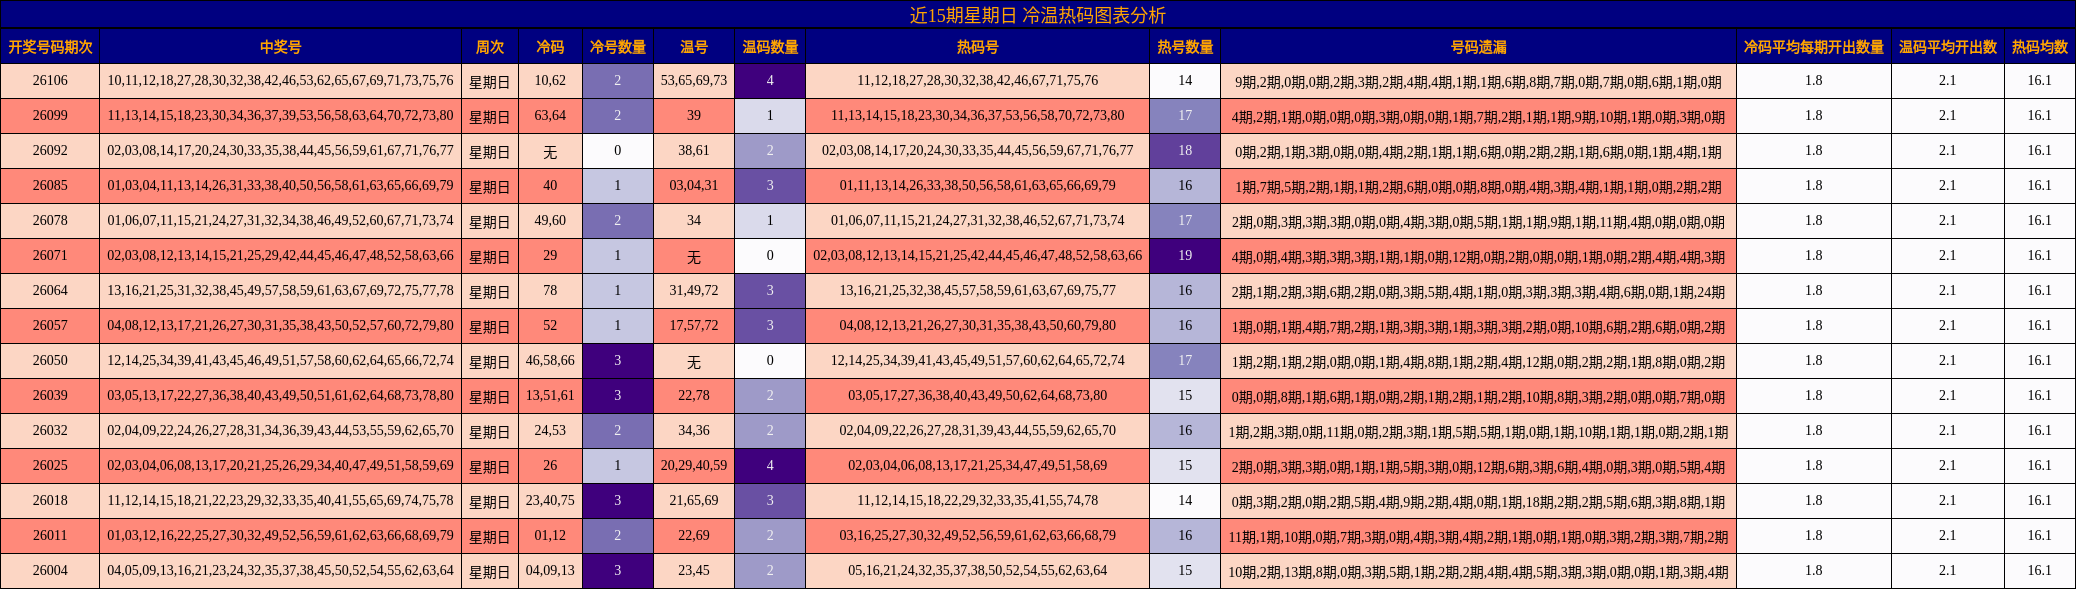Select issue number 26057
The height and width of the screenshot is (589, 2076).
(x=50, y=326)
